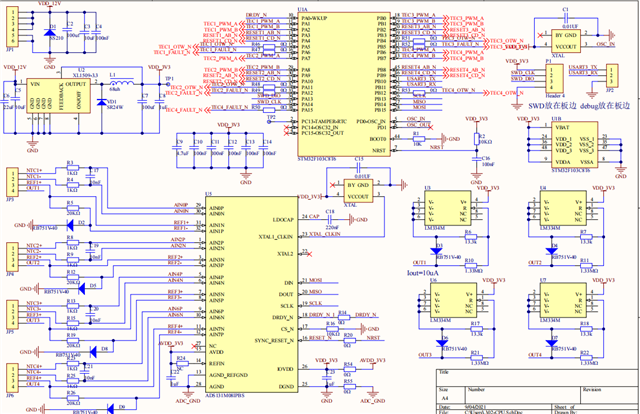Select the D8 diode

click(93, 352)
